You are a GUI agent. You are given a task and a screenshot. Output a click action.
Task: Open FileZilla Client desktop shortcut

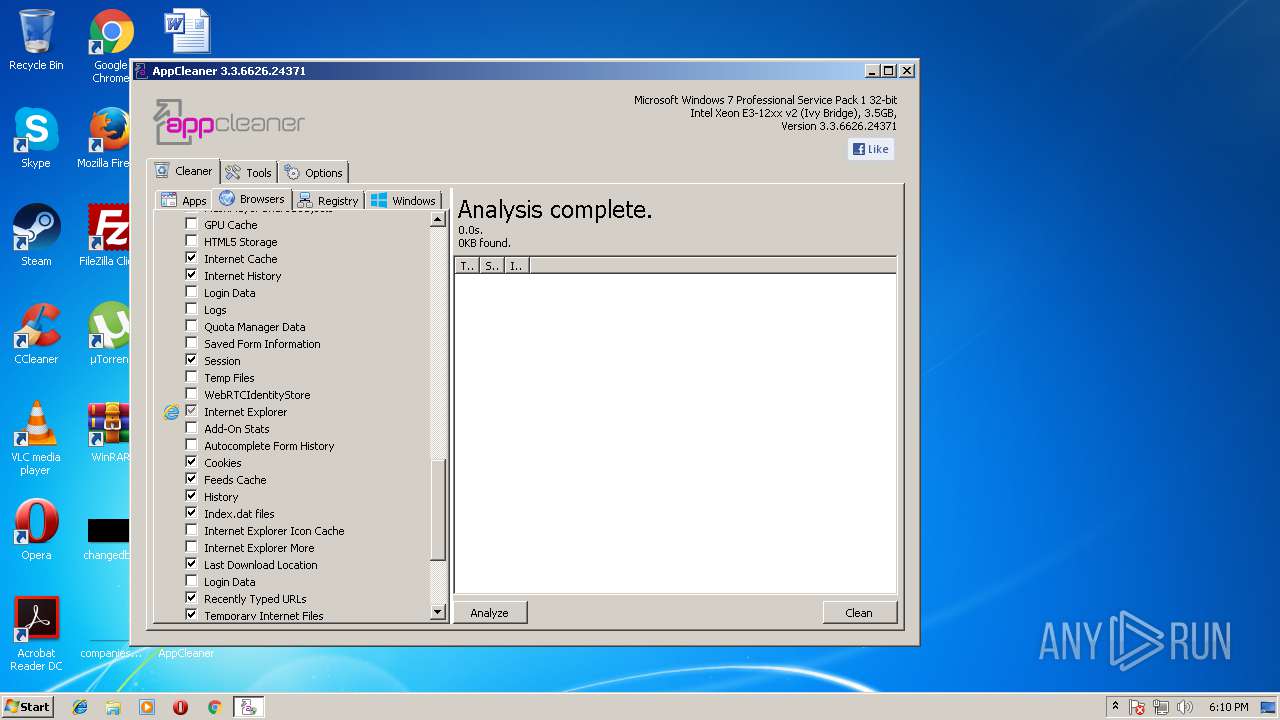(x=108, y=236)
